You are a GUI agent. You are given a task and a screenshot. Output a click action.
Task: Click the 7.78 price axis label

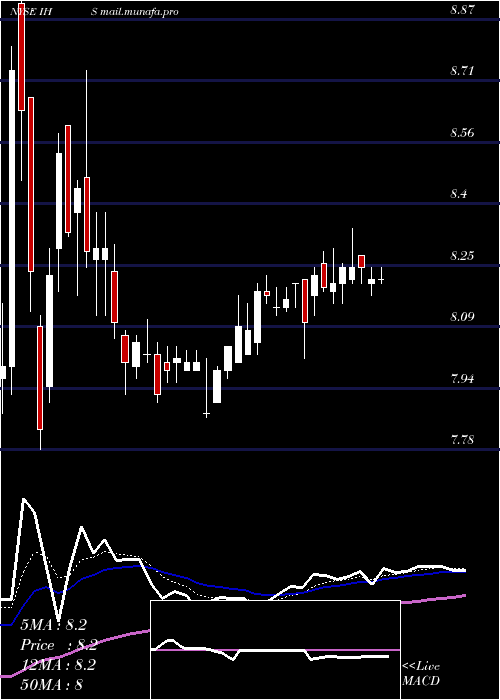[x=462, y=440]
